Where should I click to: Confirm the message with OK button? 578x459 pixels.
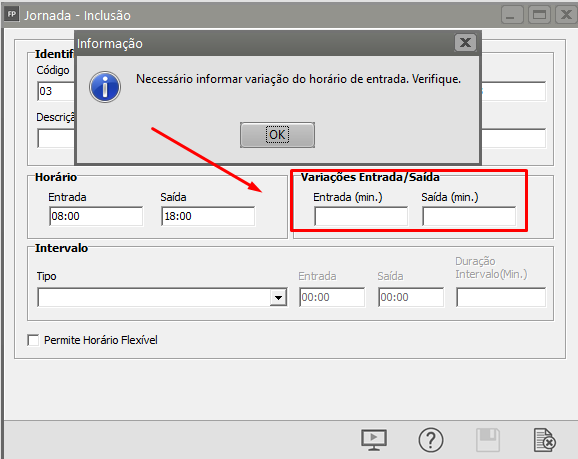pos(277,135)
